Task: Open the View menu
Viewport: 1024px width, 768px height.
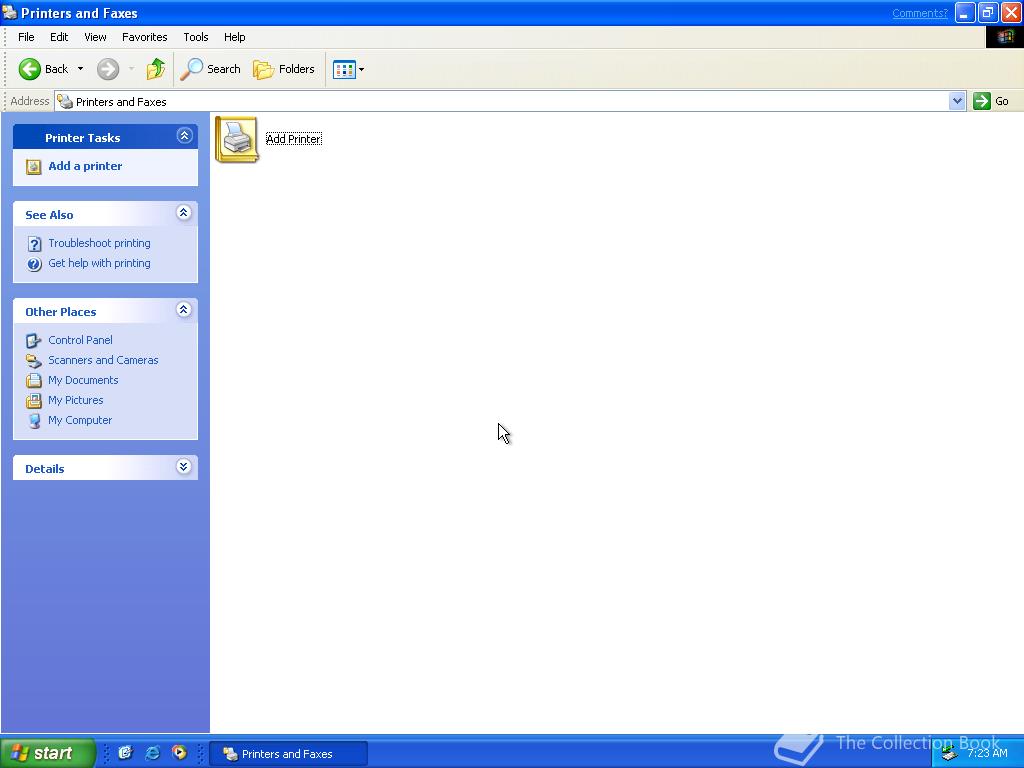Action: pyautogui.click(x=95, y=37)
